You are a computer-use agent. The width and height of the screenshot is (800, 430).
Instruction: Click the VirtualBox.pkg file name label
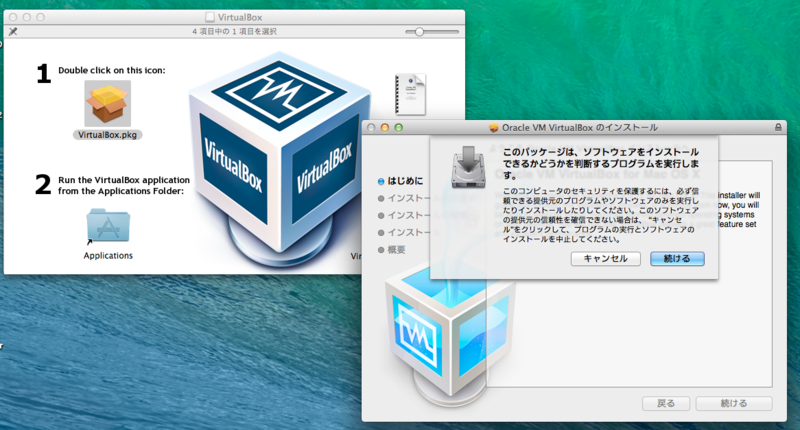point(108,135)
